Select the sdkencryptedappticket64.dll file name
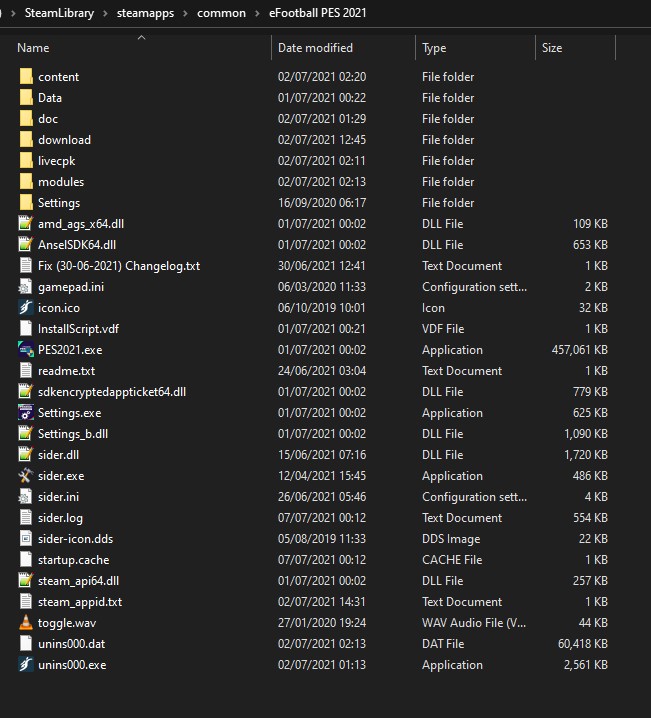Image resolution: width=651 pixels, height=718 pixels. pyautogui.click(x=112, y=392)
